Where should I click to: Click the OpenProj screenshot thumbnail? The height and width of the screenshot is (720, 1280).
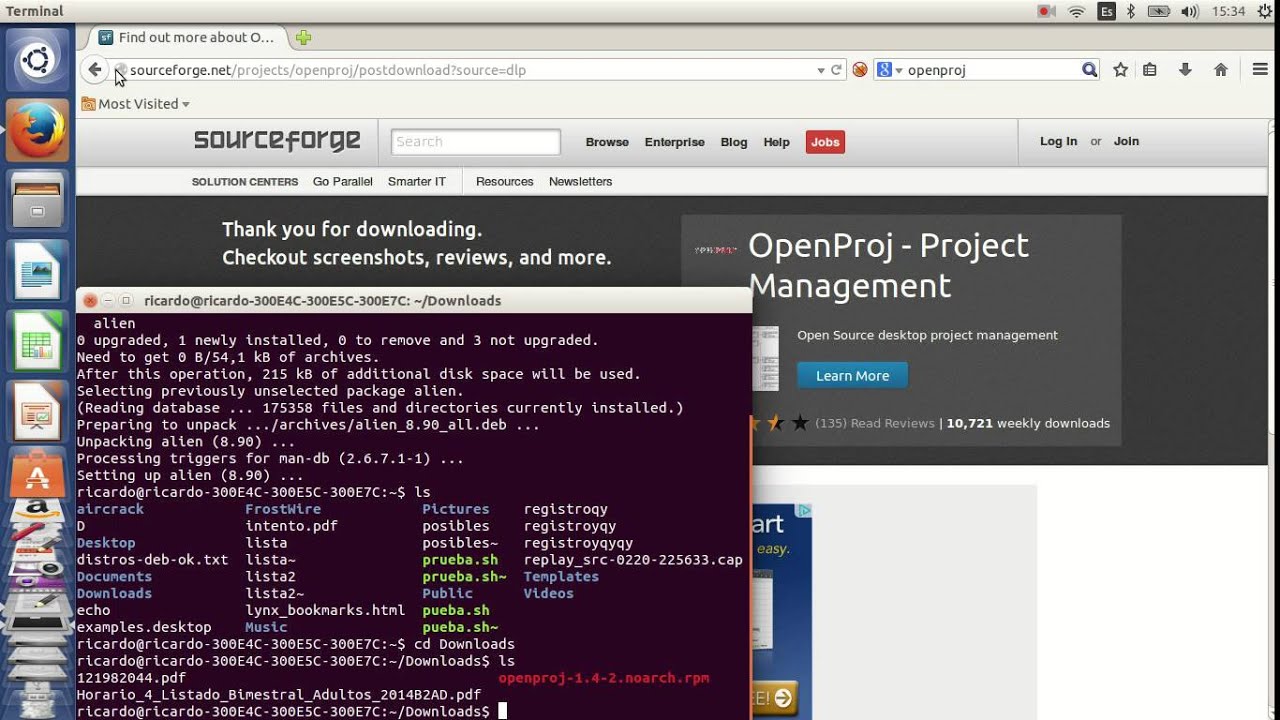click(765, 358)
